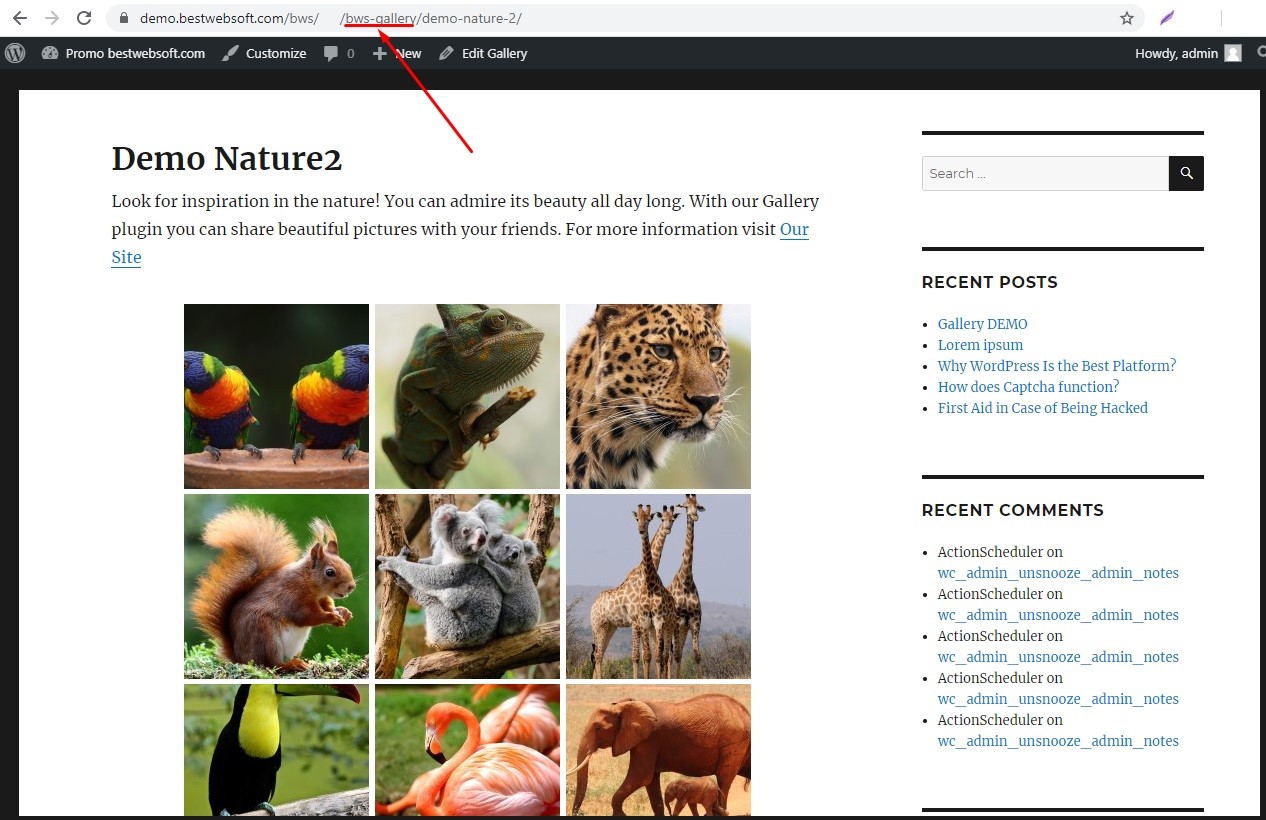The height and width of the screenshot is (820, 1266).
Task: Open the Howdy, admin account menu
Action: [x=1188, y=53]
